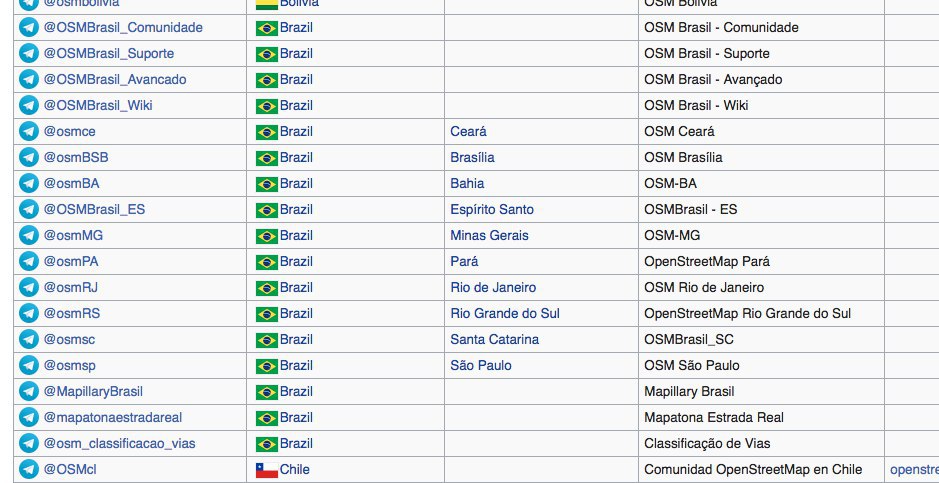Viewport: 939px width, 483px height.
Task: Click Telegram icon beside @osmRJ
Action: coord(29,287)
